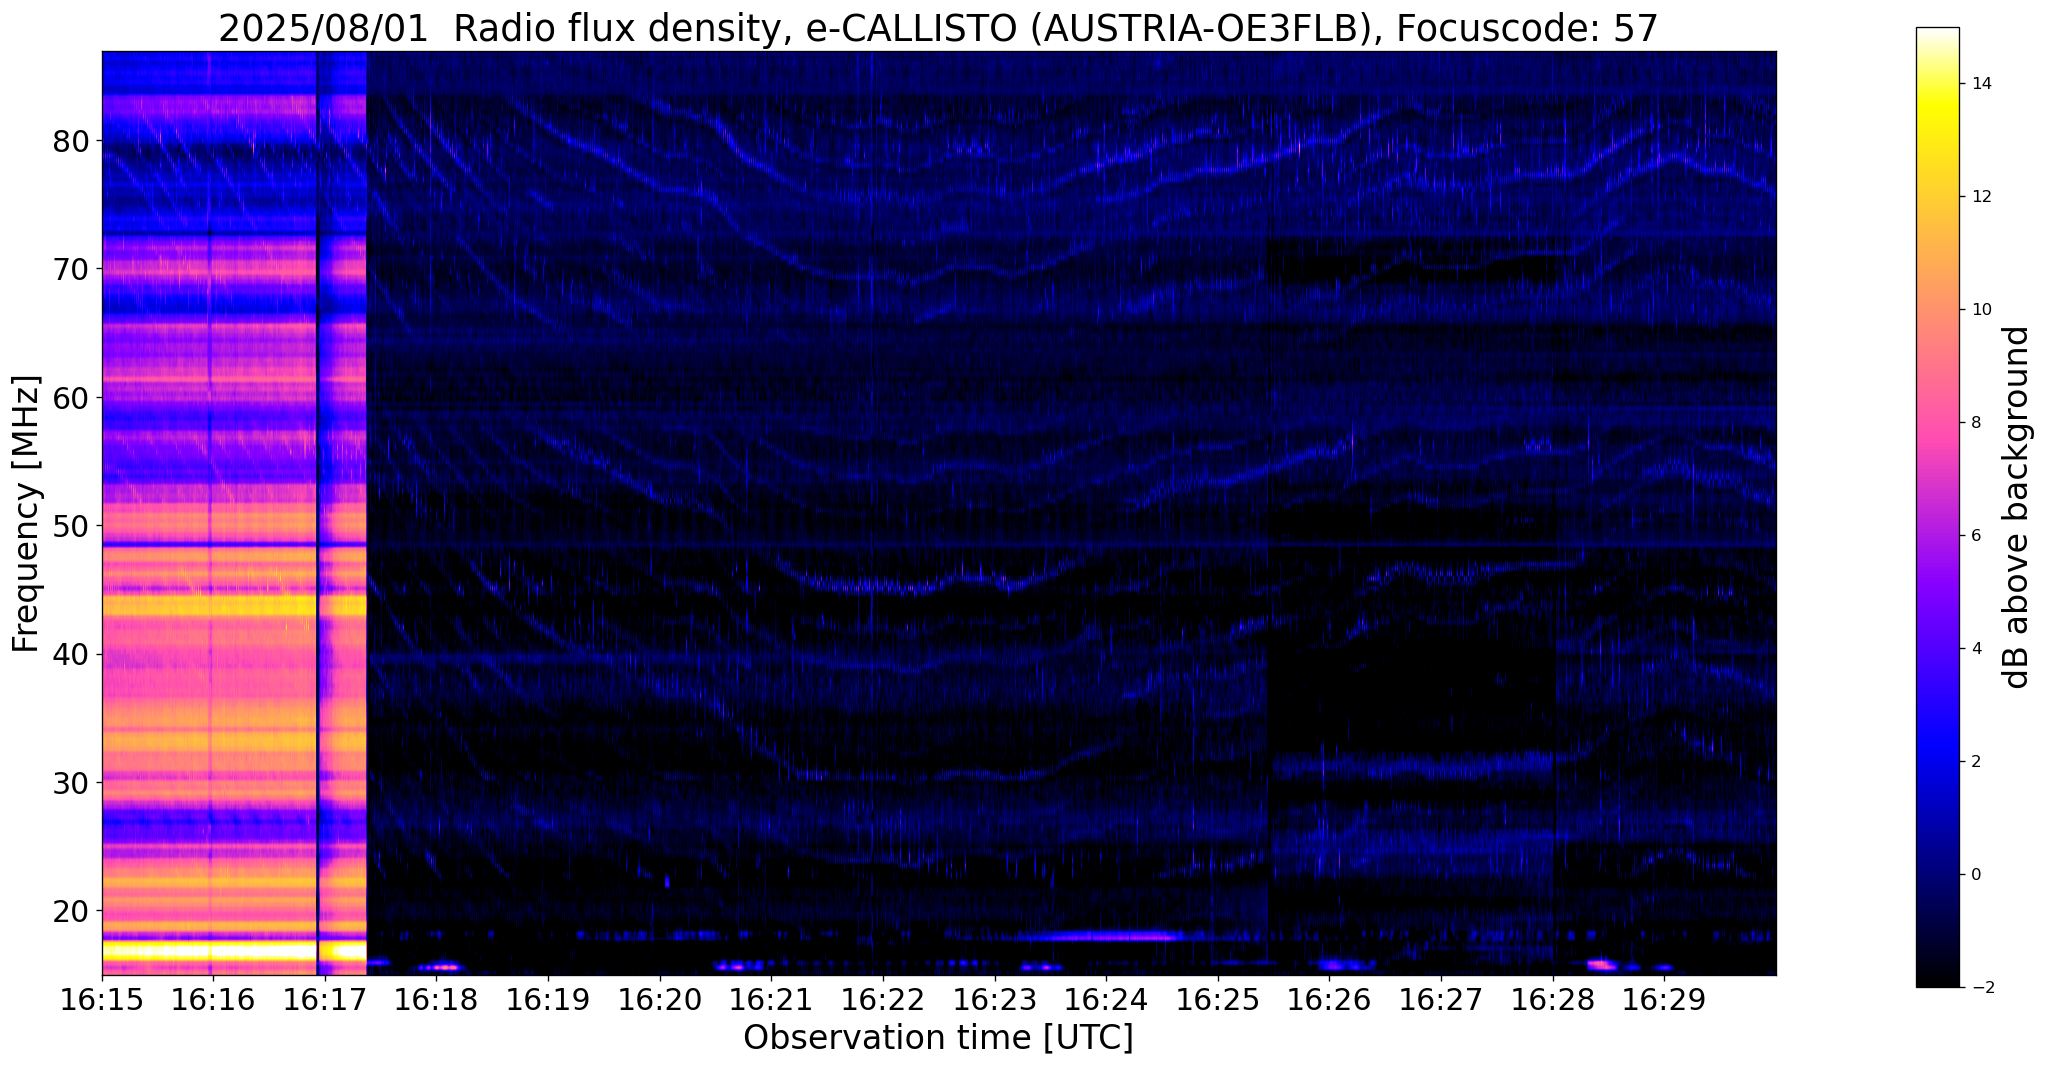Click the colorbar tick label 8
Screen dimensions: 2047x1067
click(x=1975, y=423)
